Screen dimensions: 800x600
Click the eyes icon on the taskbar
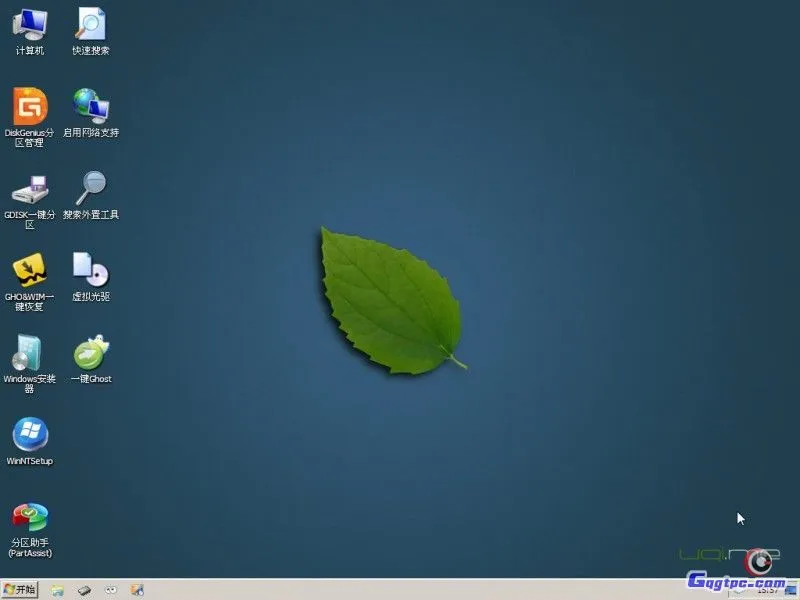pyautogui.click(x=110, y=590)
